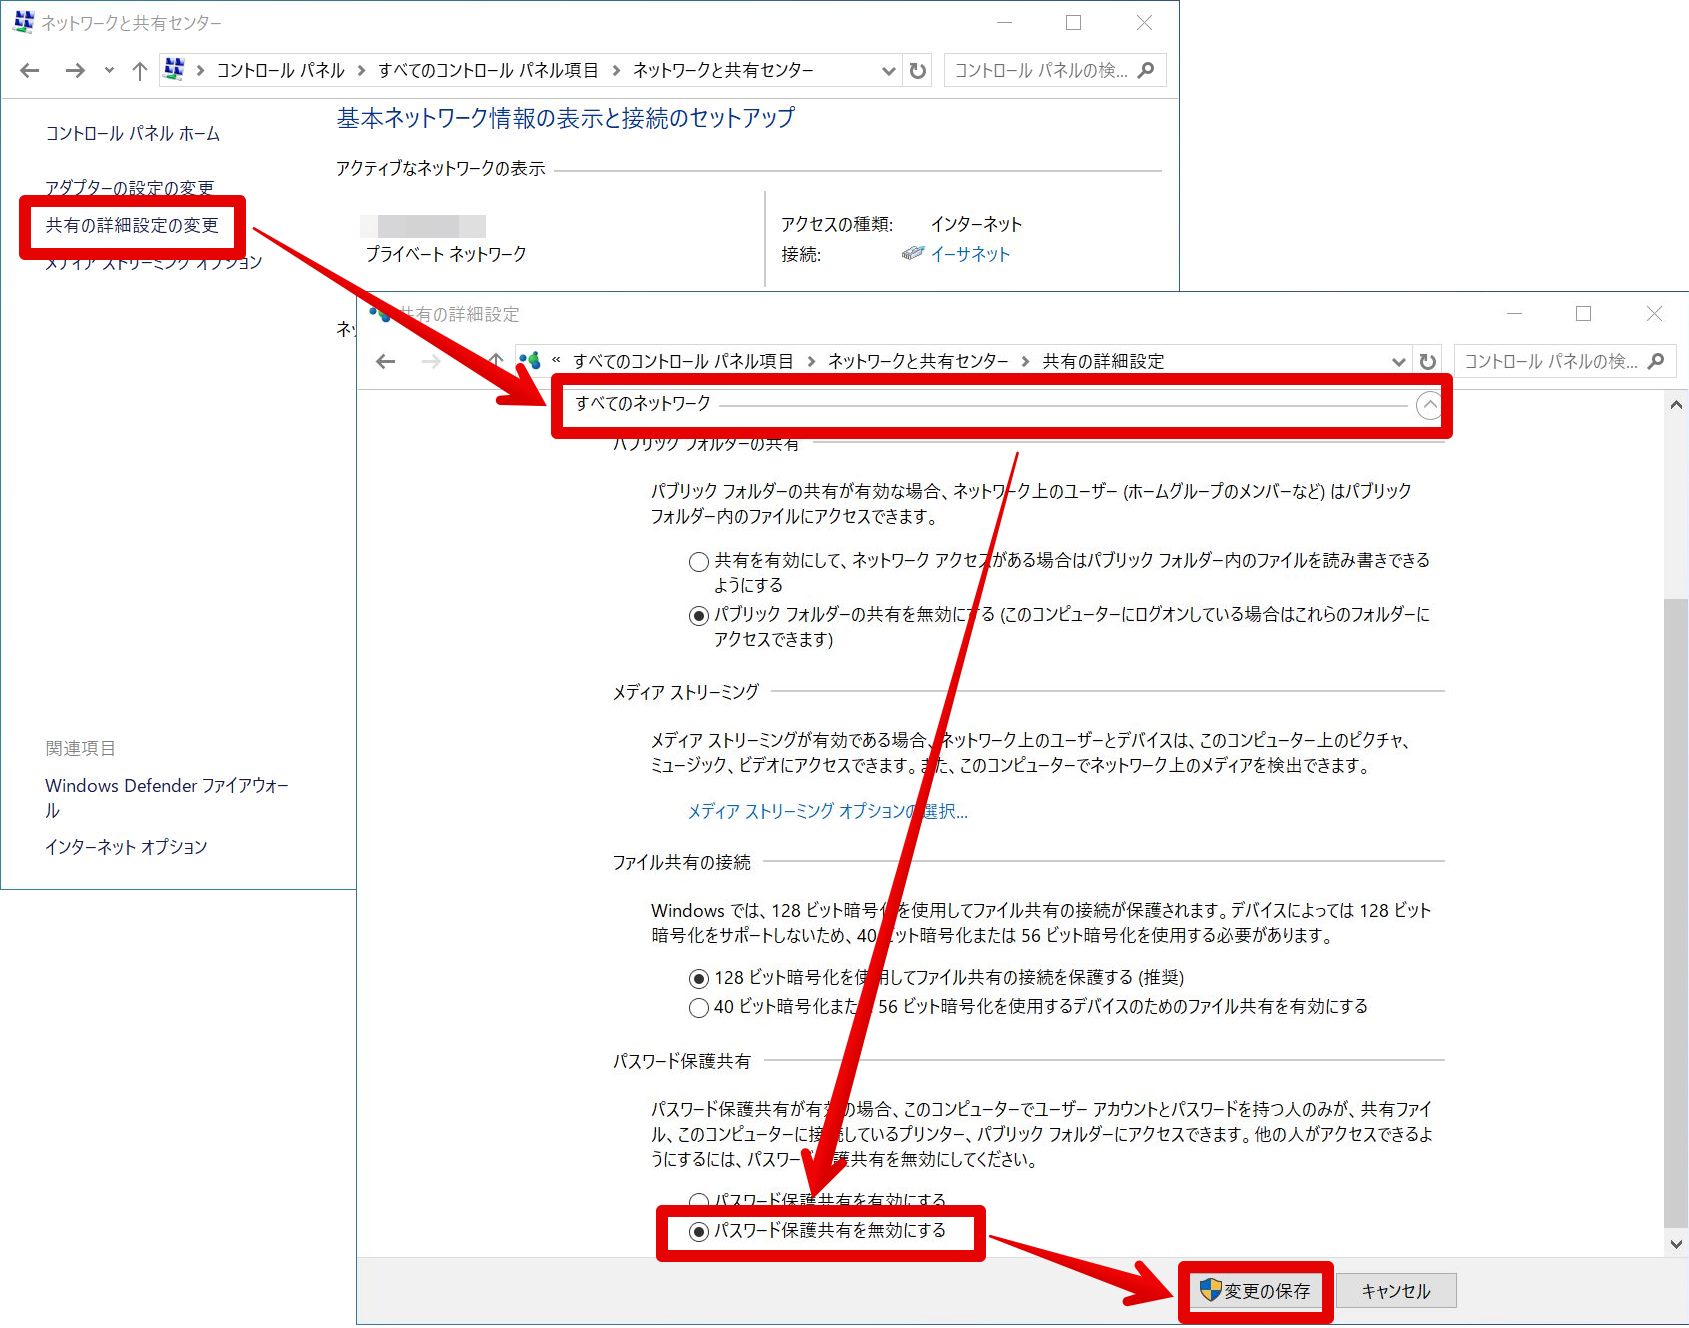Go up one level in Network Sharing Center

point(140,70)
